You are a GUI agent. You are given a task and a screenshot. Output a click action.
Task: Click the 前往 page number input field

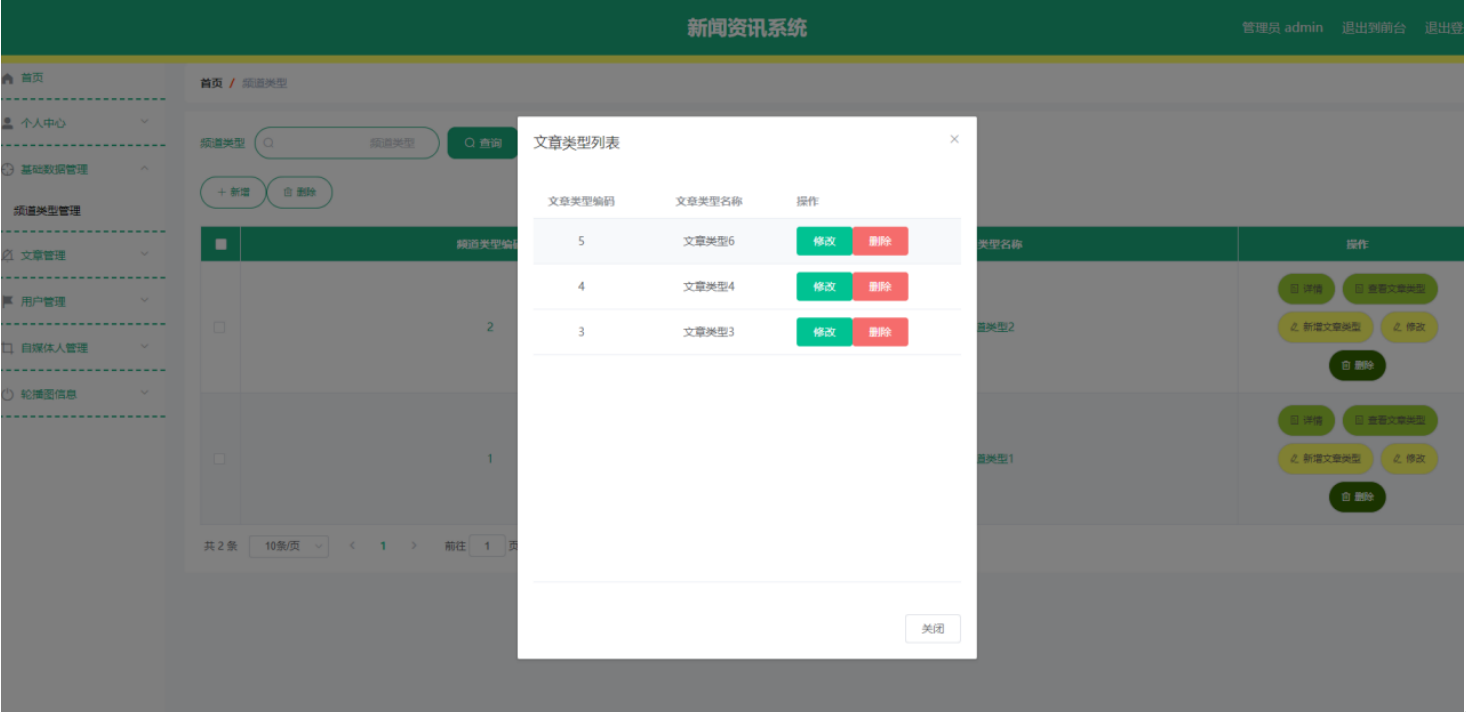tap(486, 544)
